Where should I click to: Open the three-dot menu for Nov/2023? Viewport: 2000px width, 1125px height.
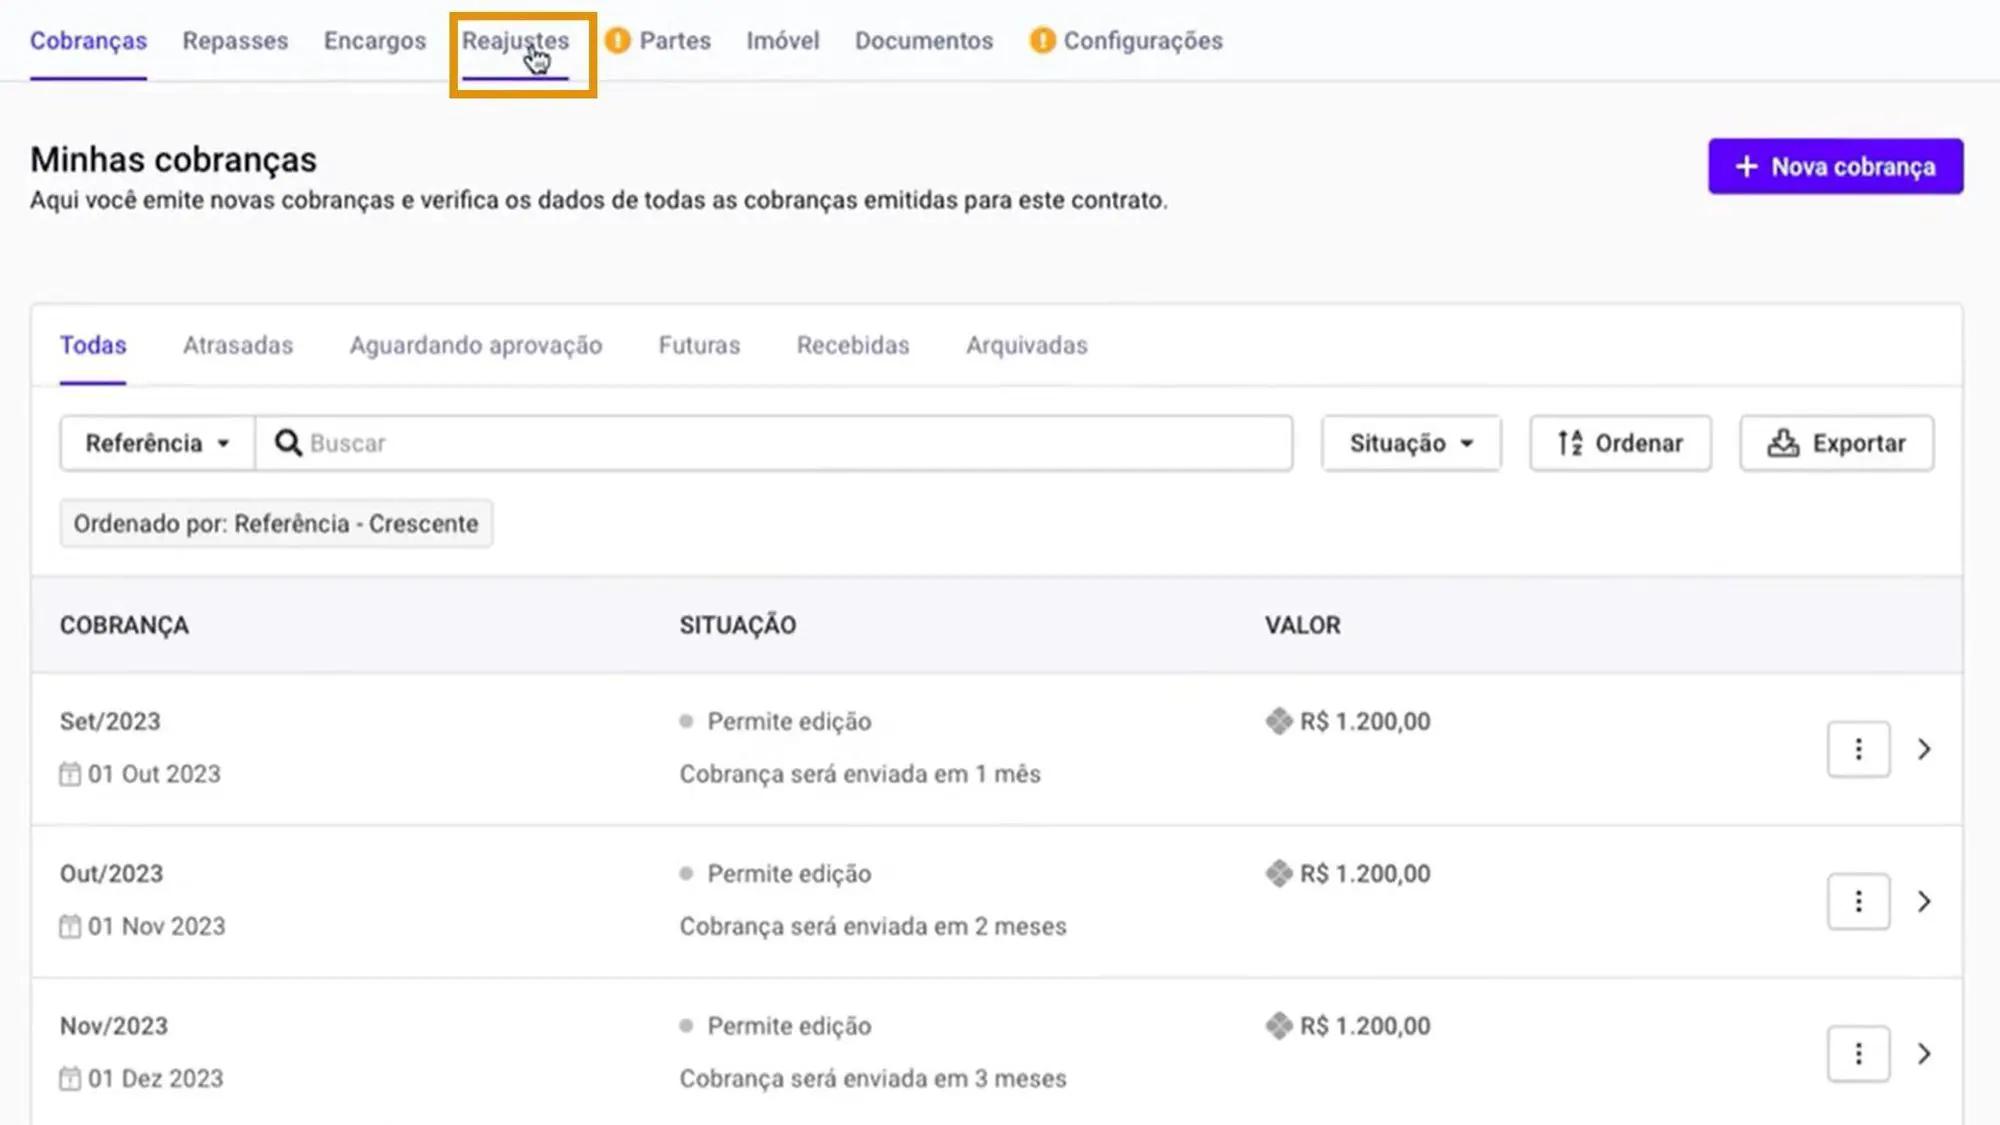(1858, 1053)
